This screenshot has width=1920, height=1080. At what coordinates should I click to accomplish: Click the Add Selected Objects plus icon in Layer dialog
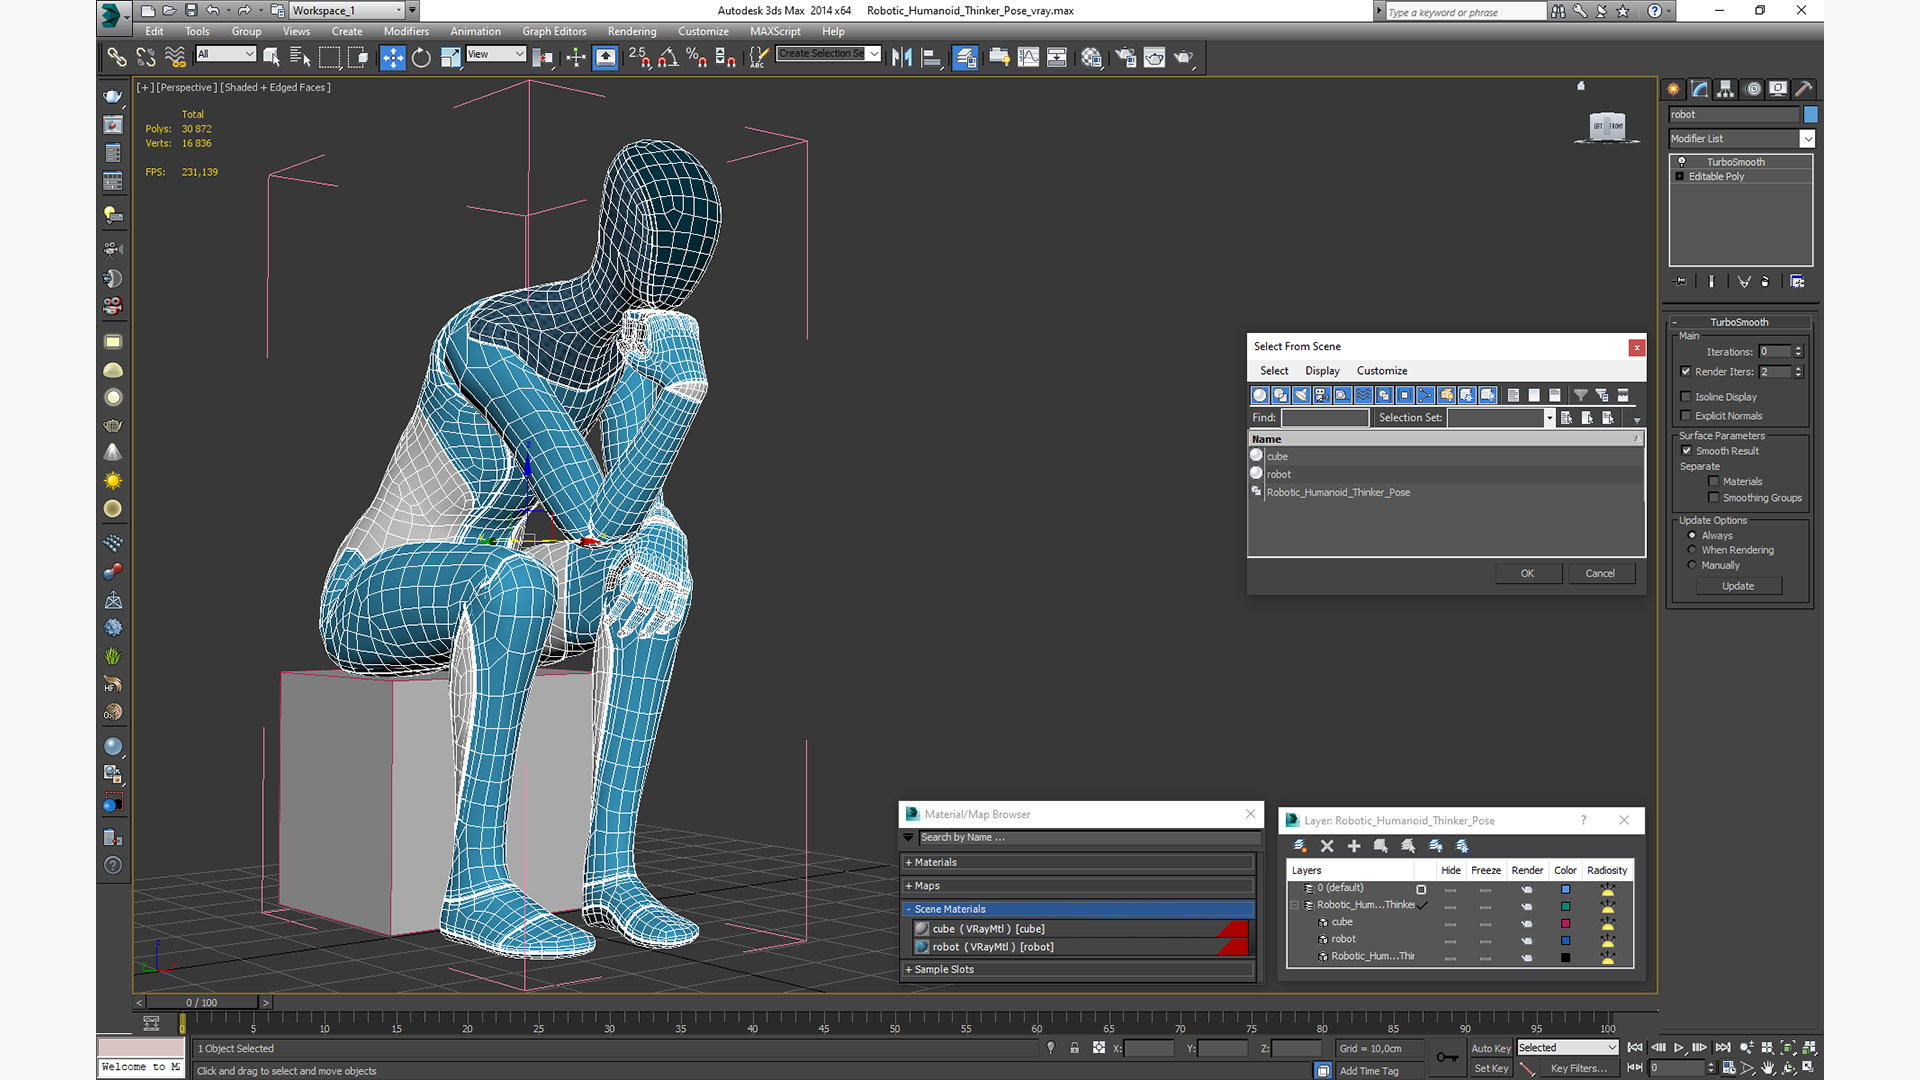(1354, 846)
